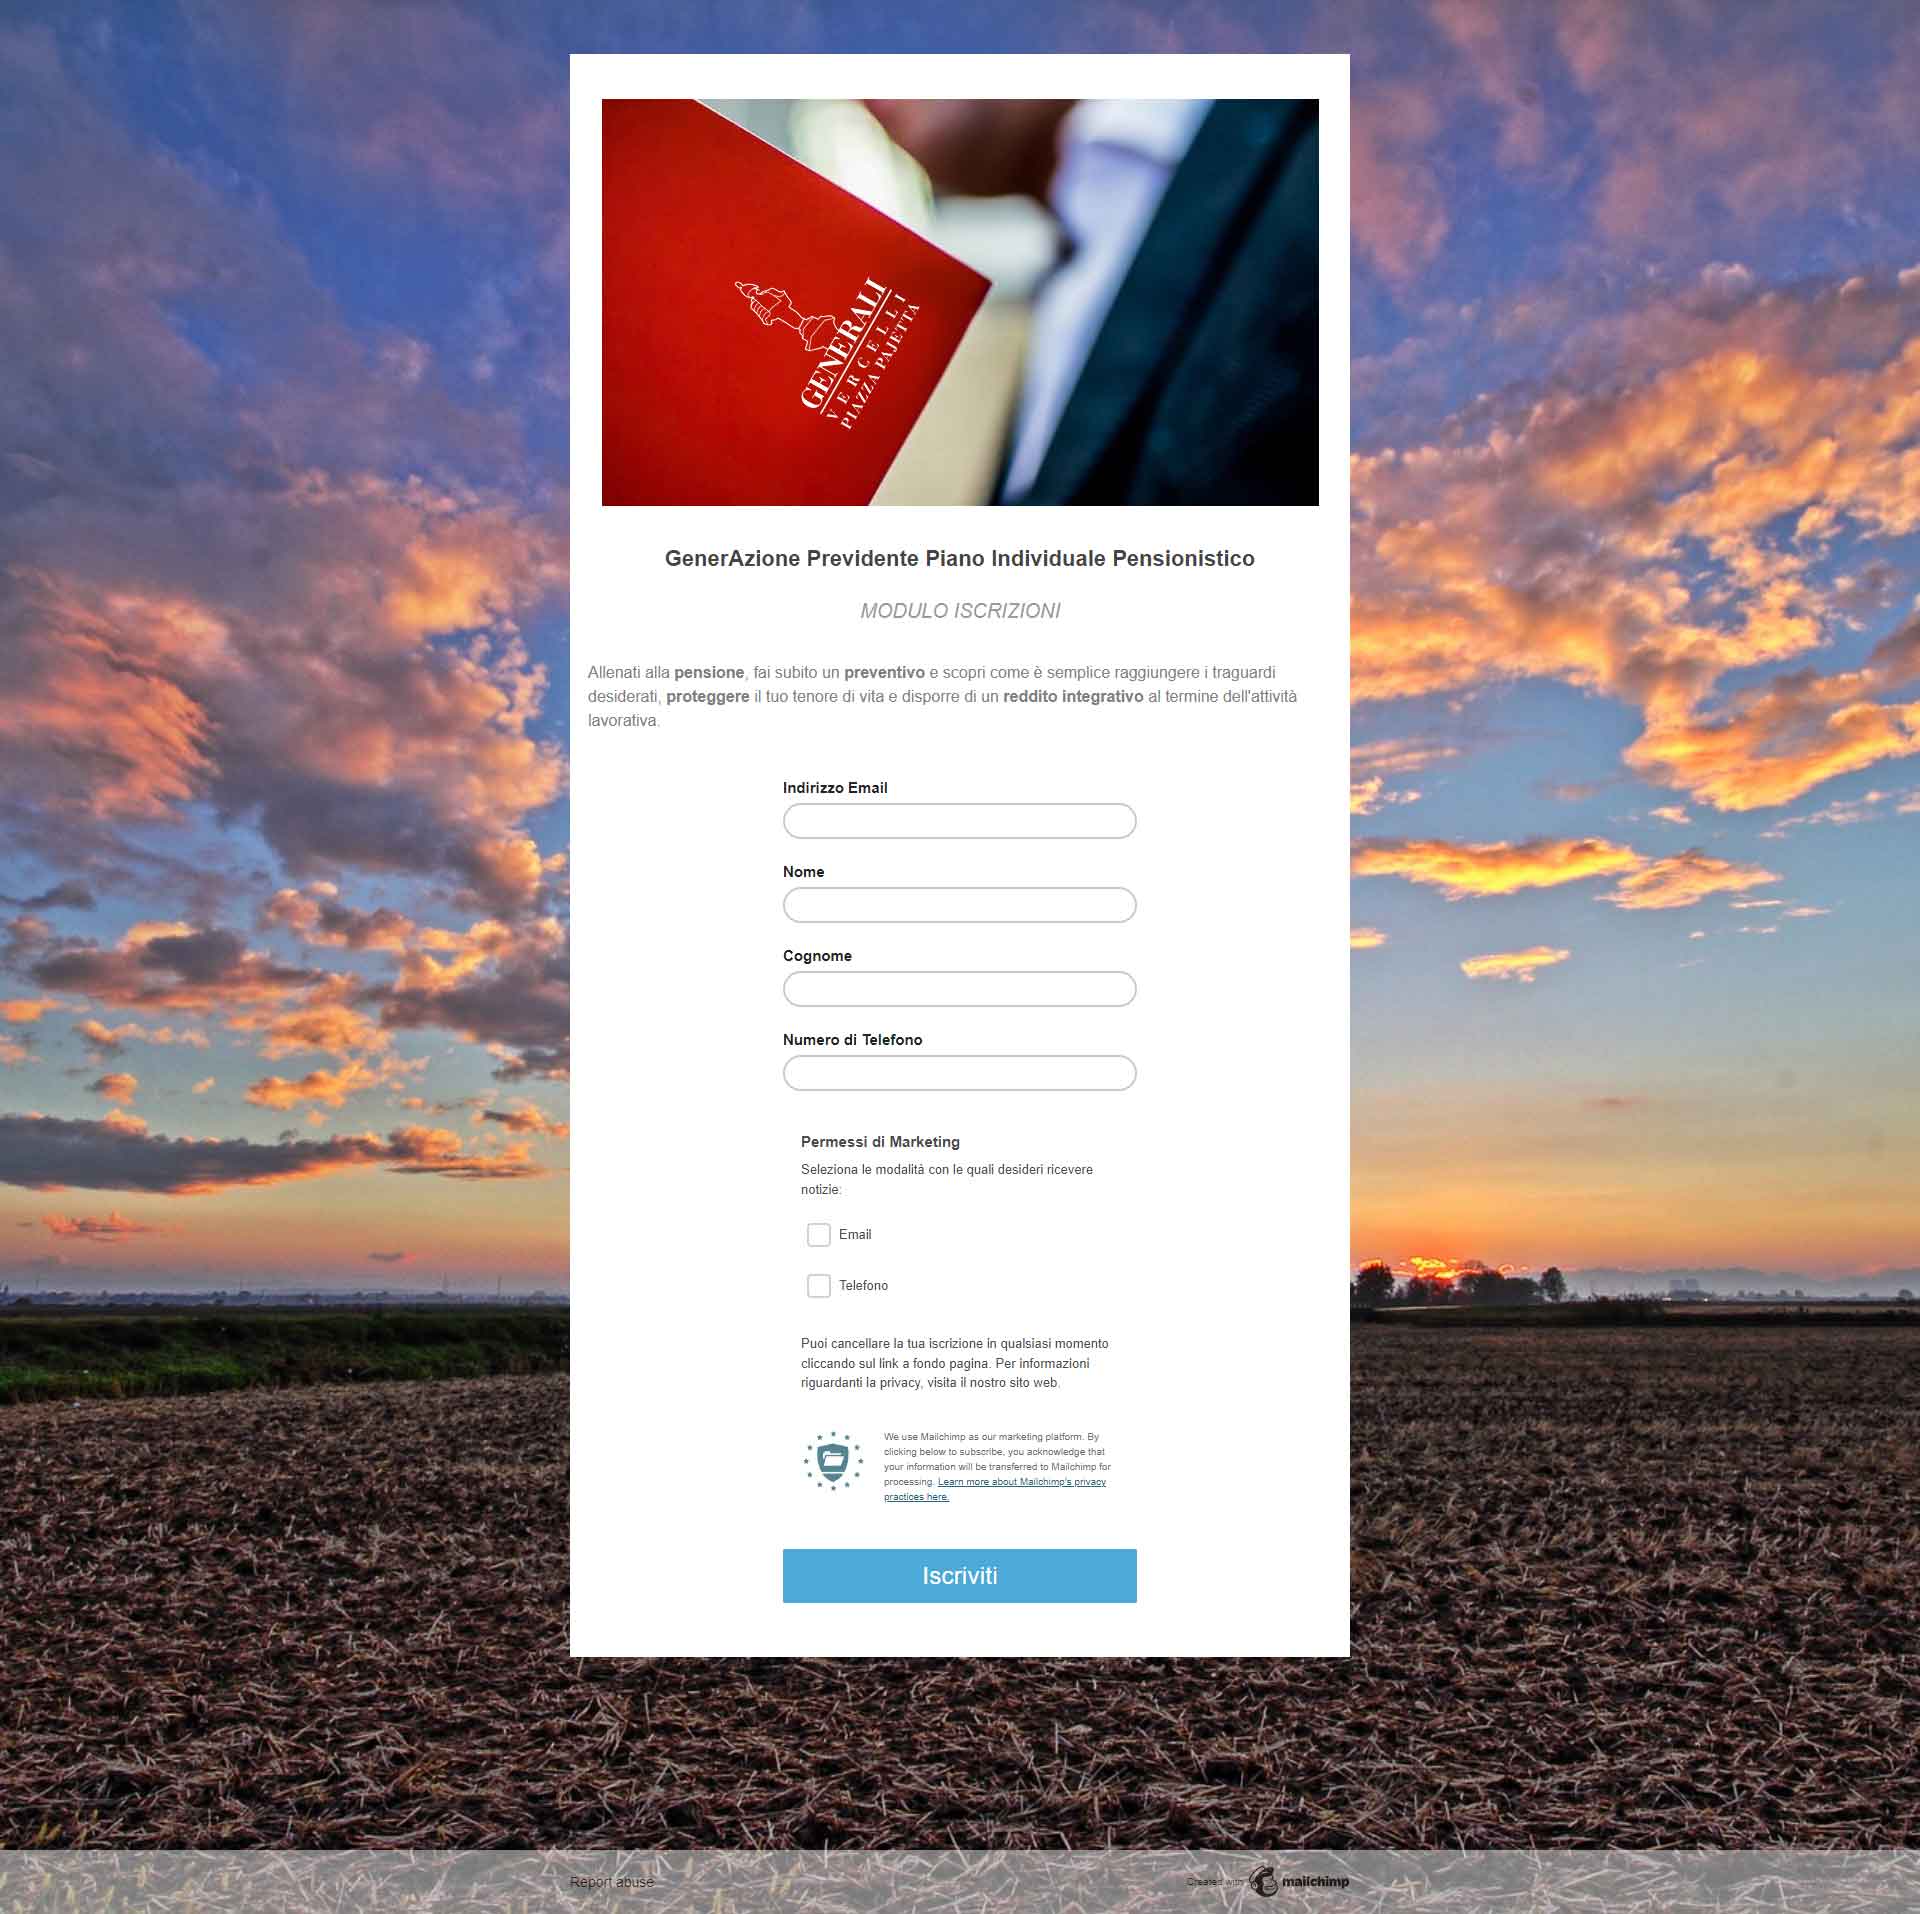Select the Indirizzo Email input field
Screen dimensions: 1920x1914
959,820
